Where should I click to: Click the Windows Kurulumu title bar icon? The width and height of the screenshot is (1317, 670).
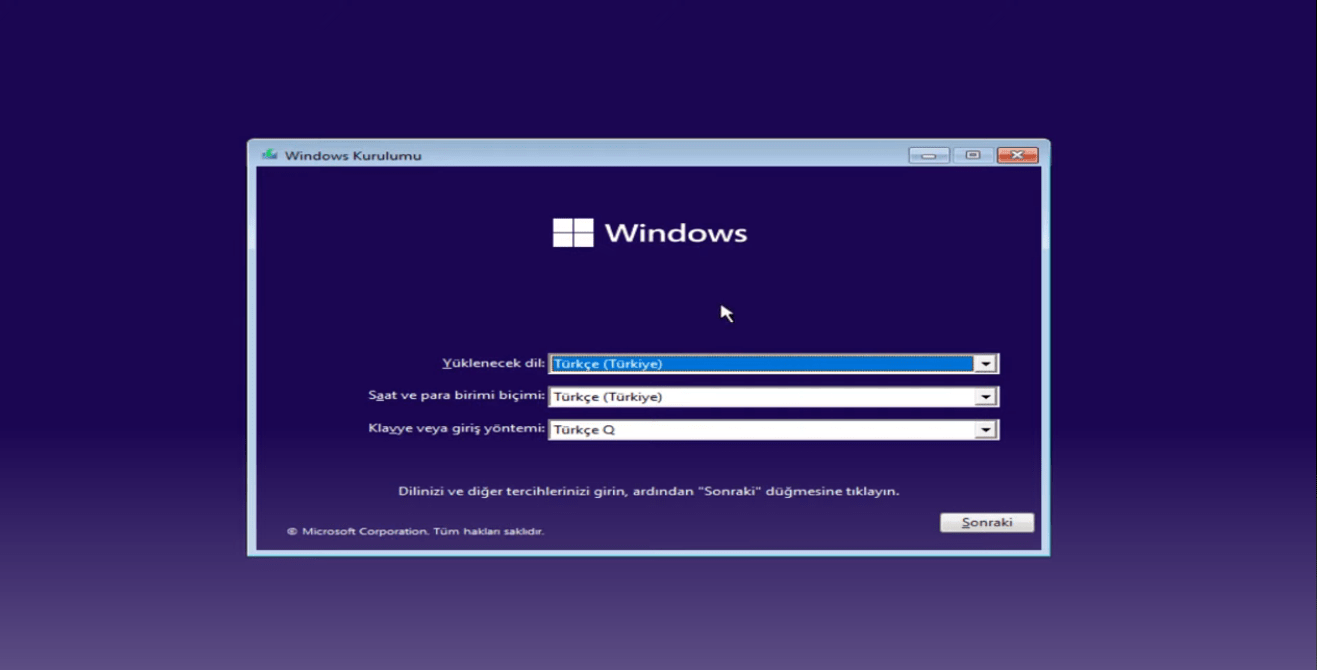click(x=269, y=155)
